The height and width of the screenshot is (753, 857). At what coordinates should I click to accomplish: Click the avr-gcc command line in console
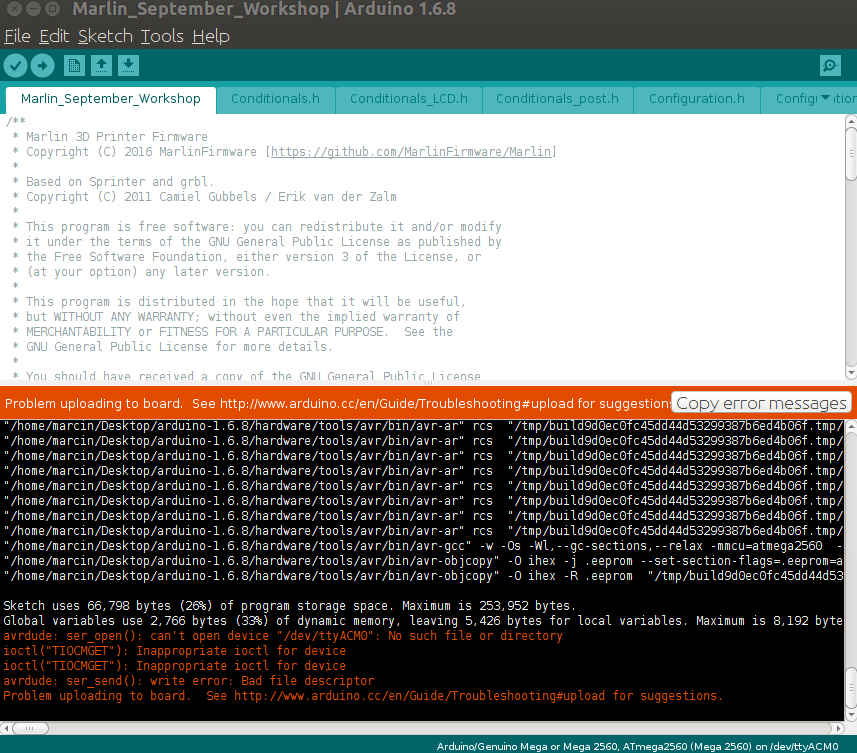click(x=422, y=545)
